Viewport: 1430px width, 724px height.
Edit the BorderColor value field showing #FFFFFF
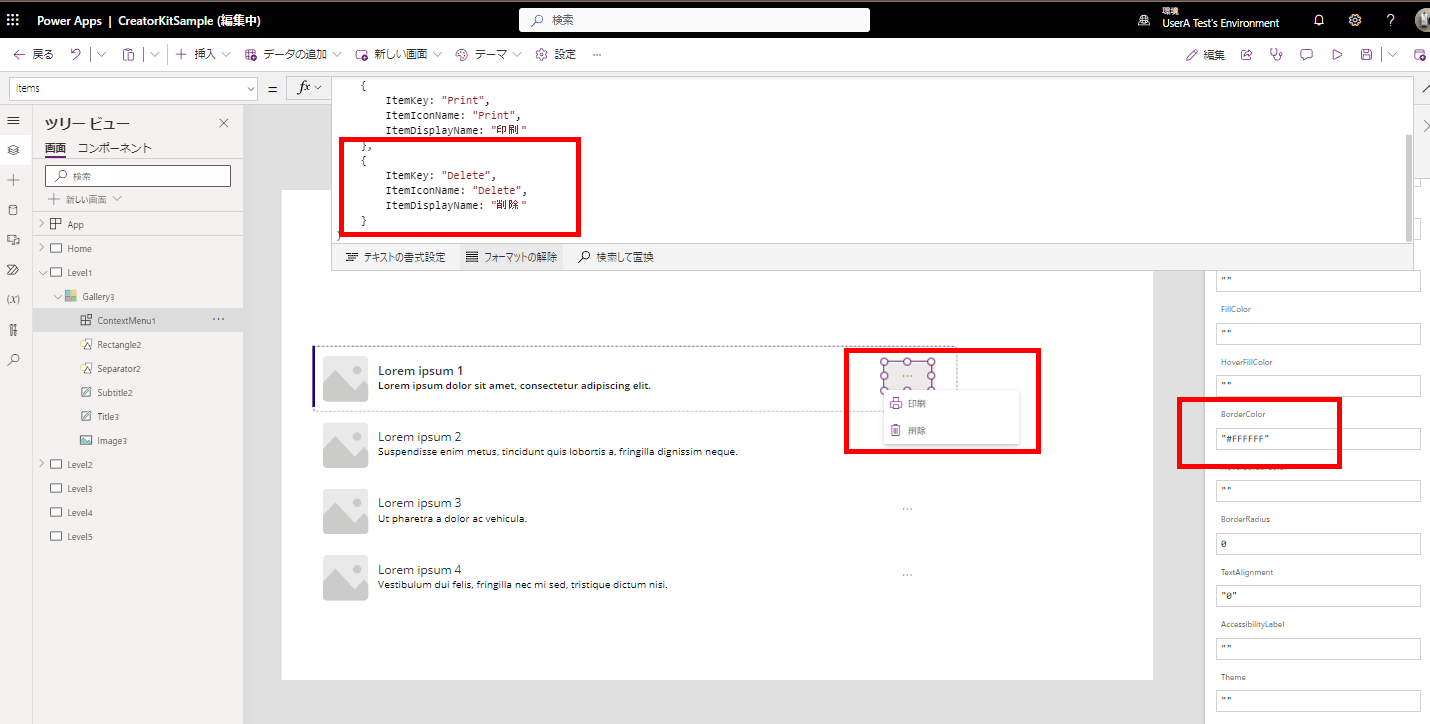pyautogui.click(x=1318, y=440)
